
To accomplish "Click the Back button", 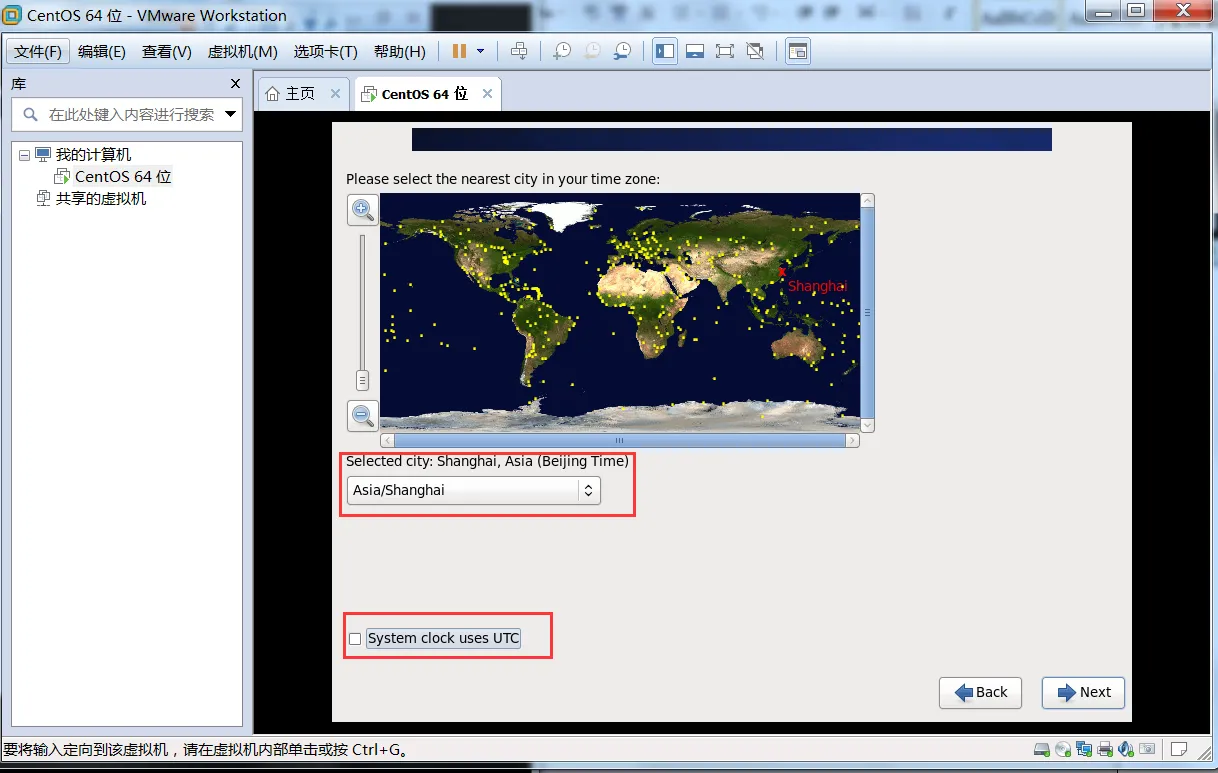I will [x=980, y=692].
